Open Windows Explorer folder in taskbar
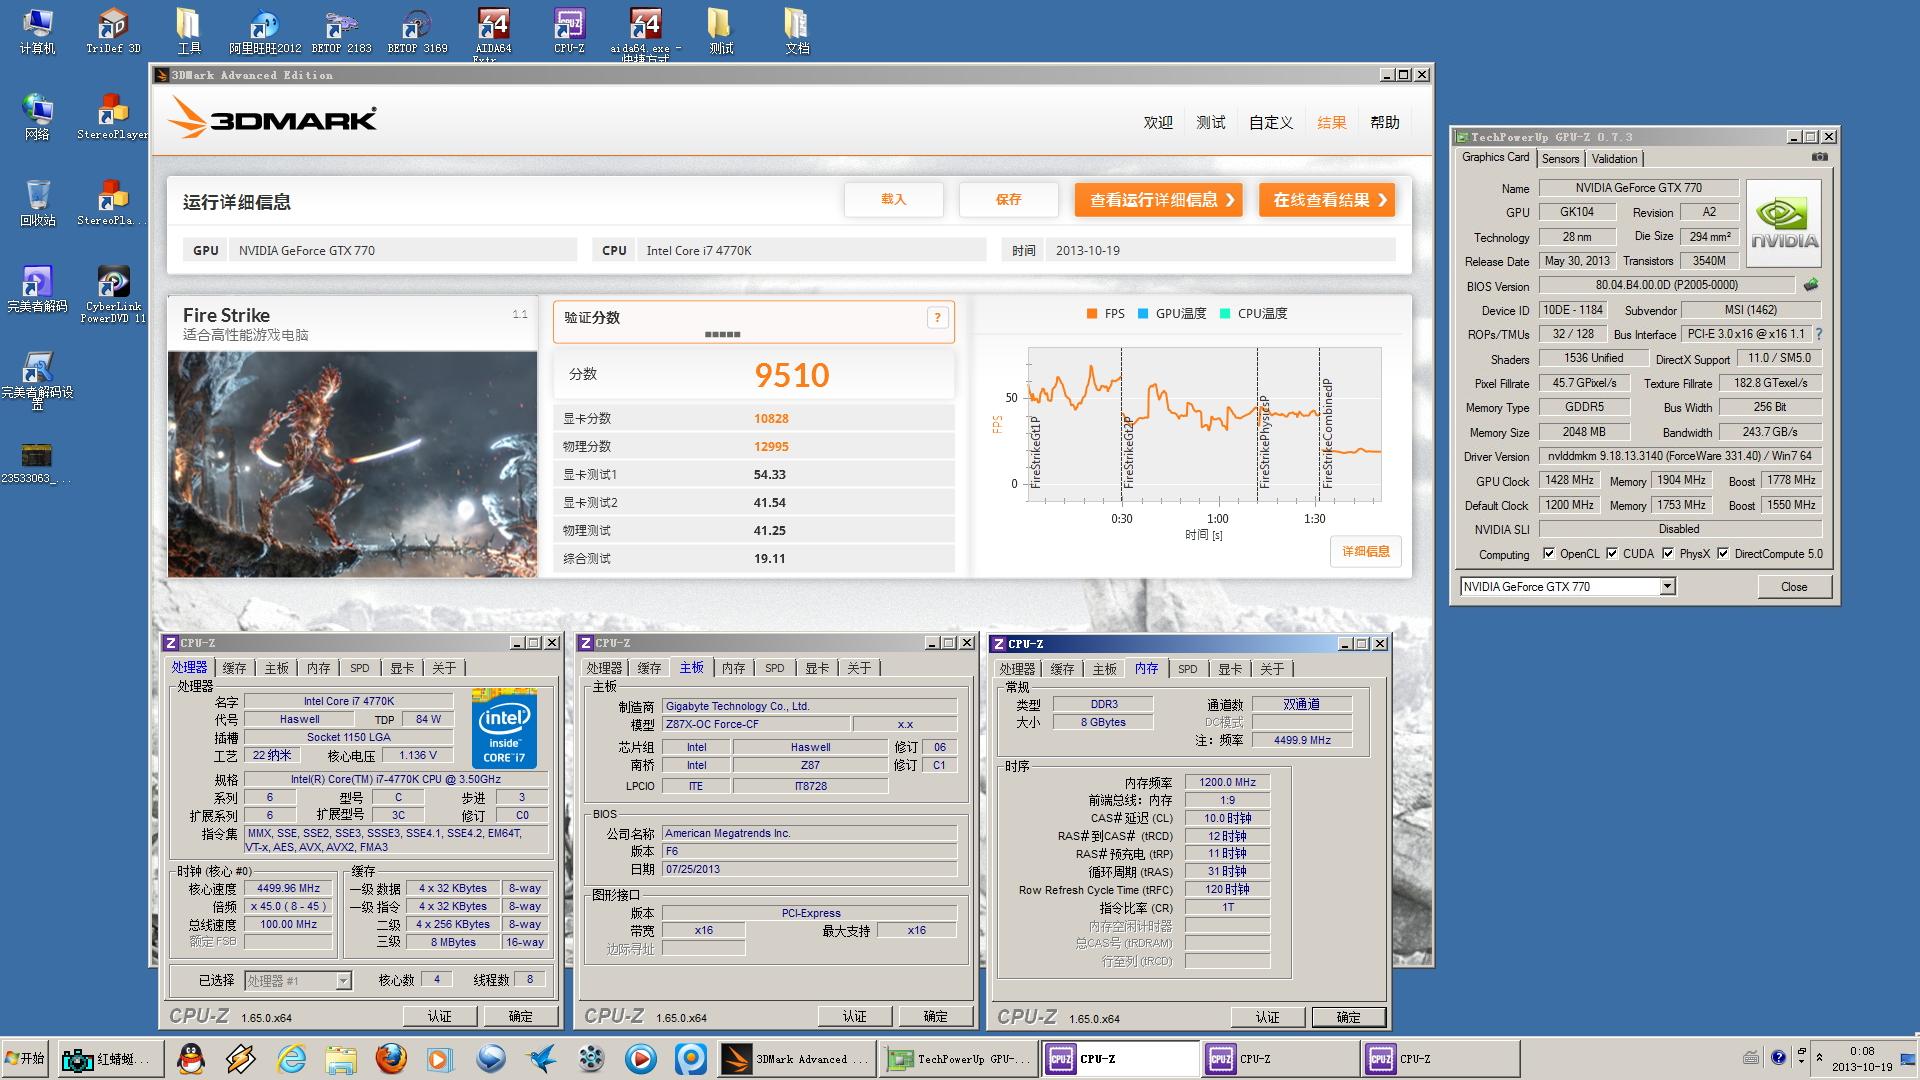Screen dimensions: 1920x1080 [x=341, y=1058]
